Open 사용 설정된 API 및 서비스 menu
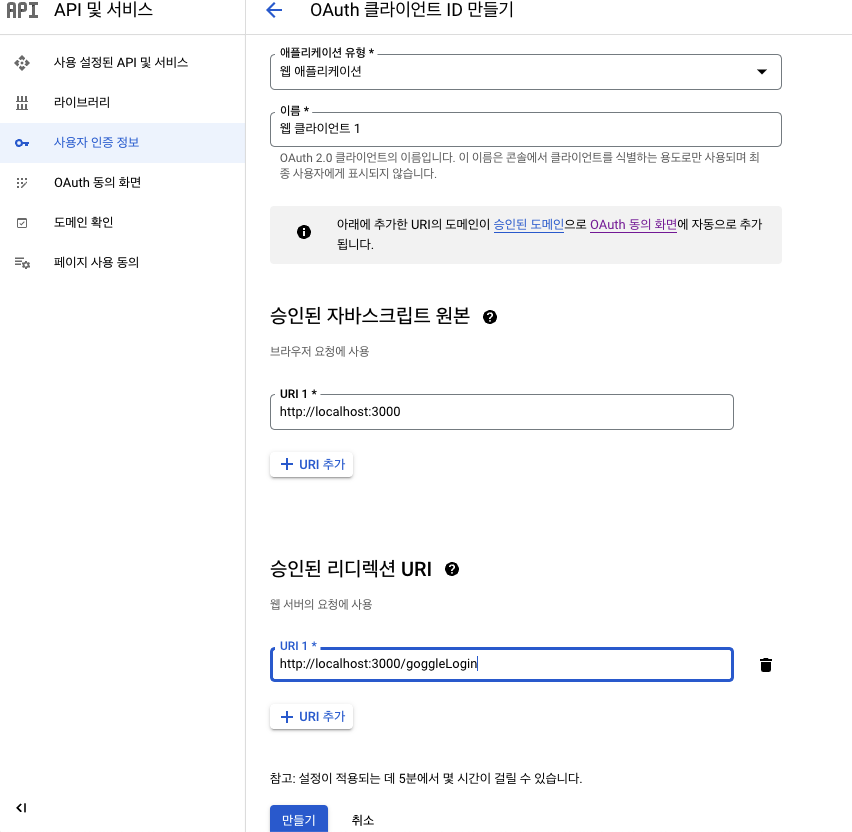The image size is (852, 832). pyautogui.click(x=121, y=63)
